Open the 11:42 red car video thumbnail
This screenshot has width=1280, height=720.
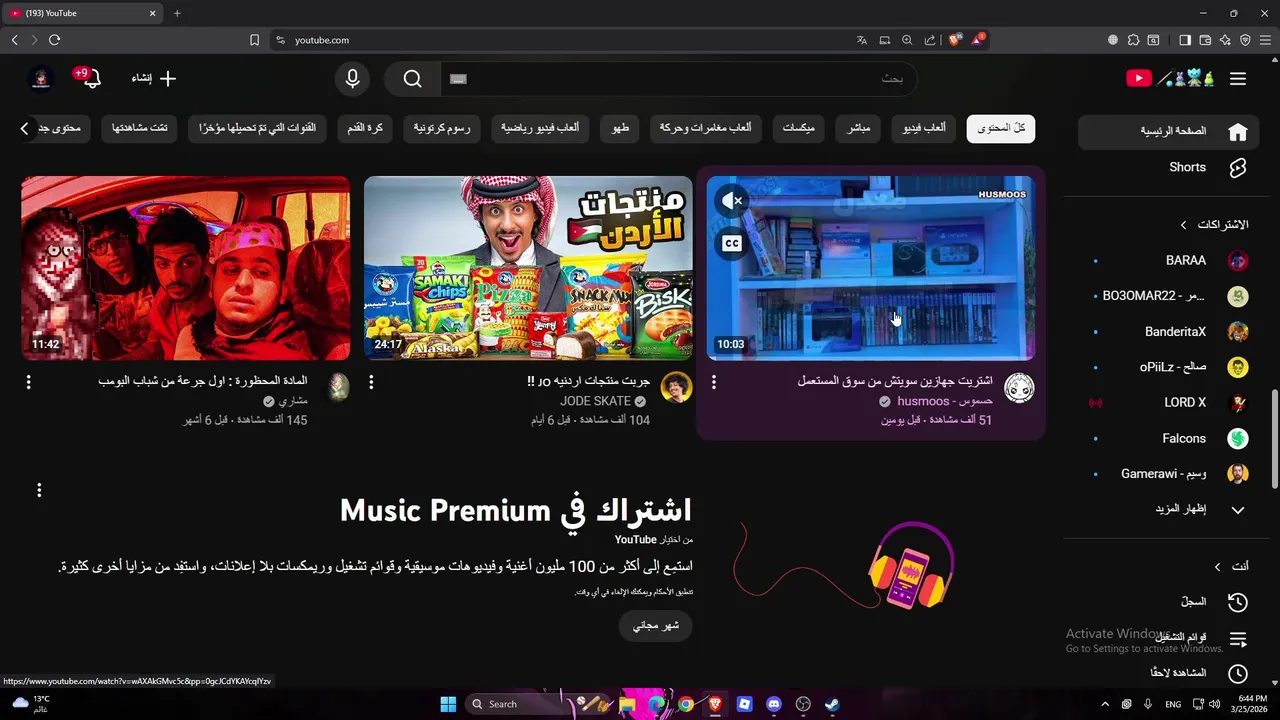pyautogui.click(x=186, y=268)
